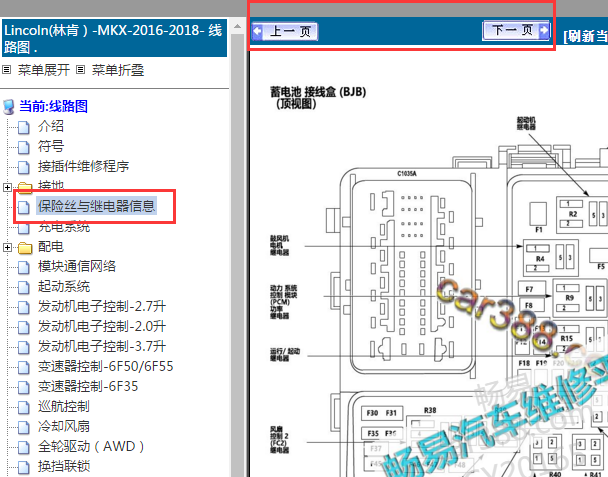Click page icon next to 接插件维修程序
Viewport: 608px width, 477px height.
pyautogui.click(x=24, y=168)
